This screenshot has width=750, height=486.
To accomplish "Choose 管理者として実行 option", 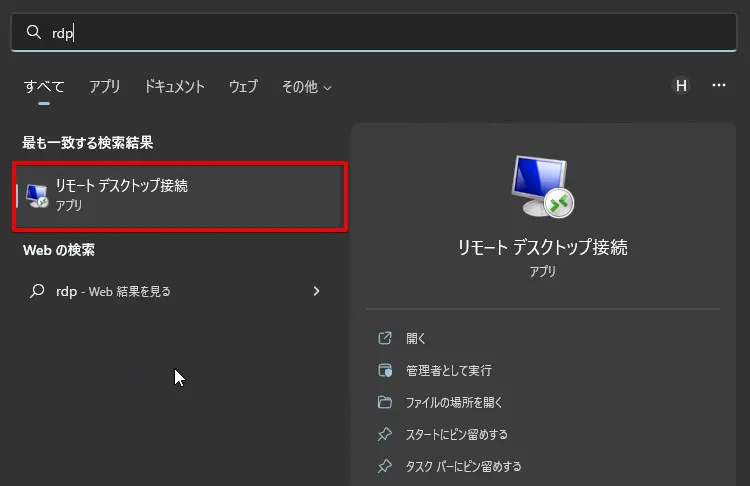I will pyautogui.click(x=448, y=371).
